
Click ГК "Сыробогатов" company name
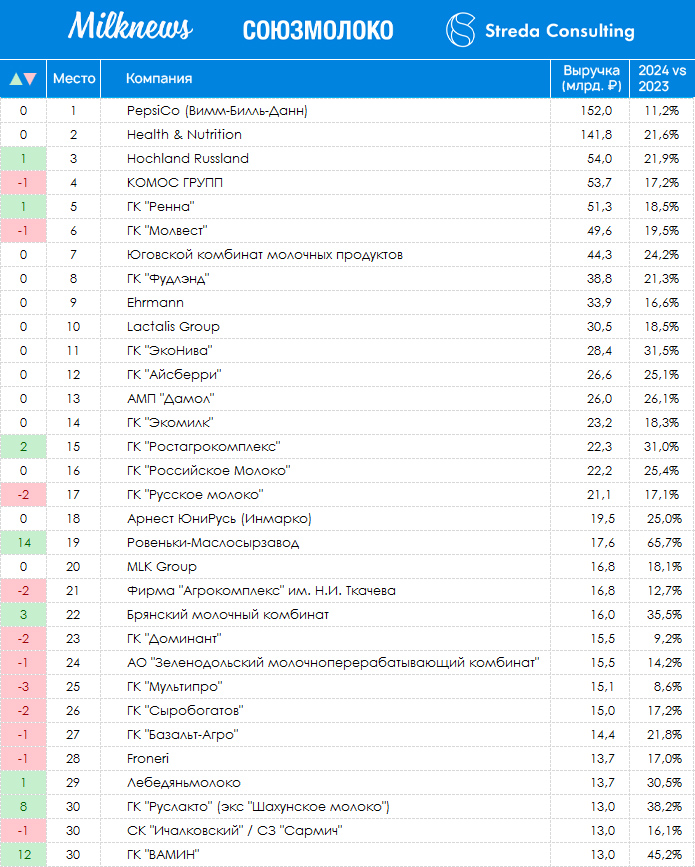coord(185,711)
